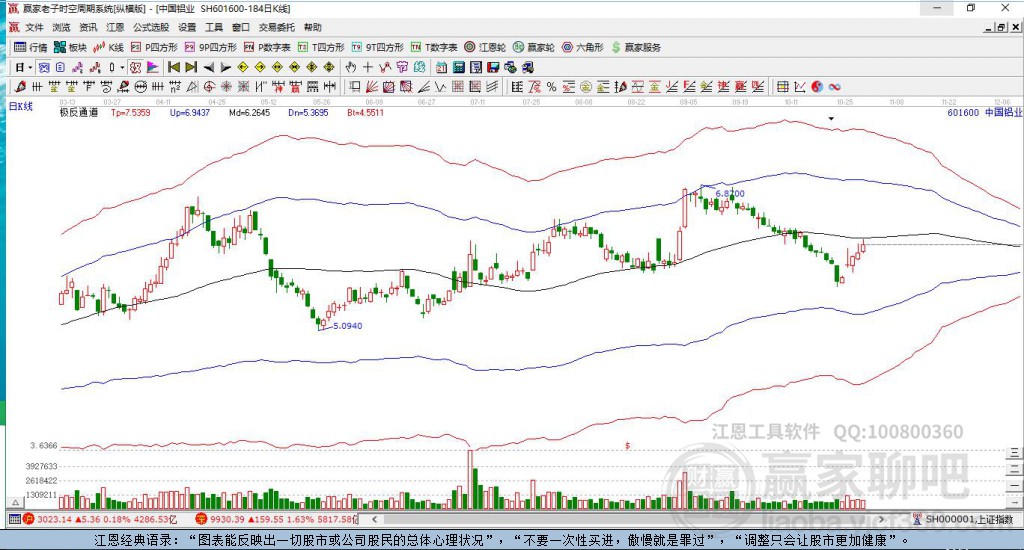Open the 0 value dropdown arrow
The width and height of the screenshot is (1024, 550).
pyautogui.click(x=121, y=67)
